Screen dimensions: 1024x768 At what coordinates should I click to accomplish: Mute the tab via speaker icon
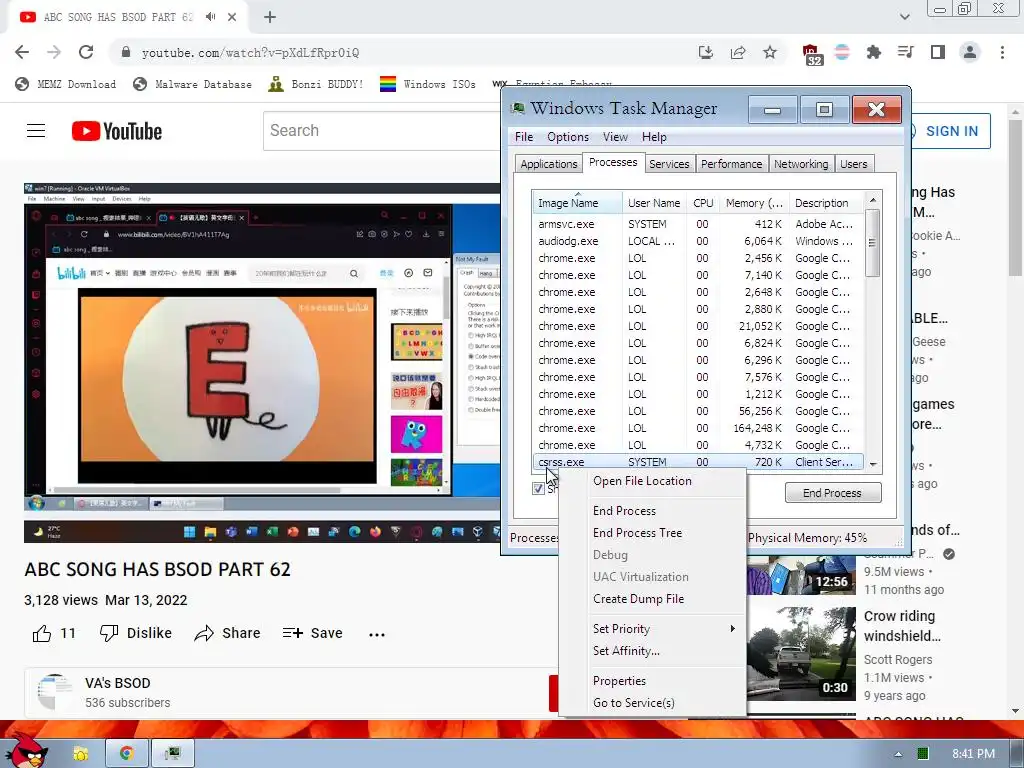pyautogui.click(x=210, y=17)
